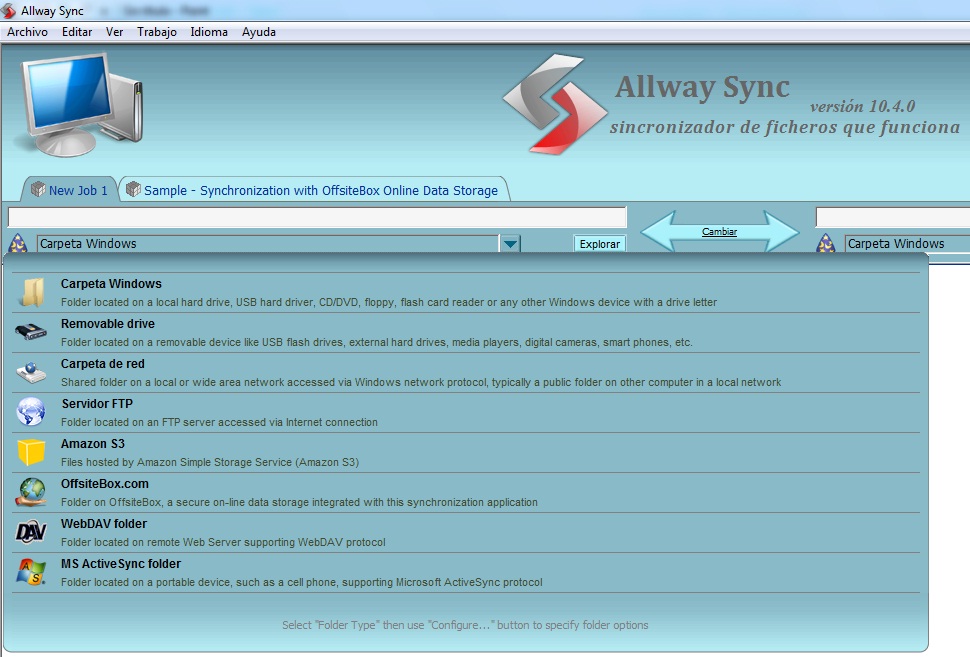970x657 pixels.
Task: Select the Servidor FTP option title
Action: [97, 404]
